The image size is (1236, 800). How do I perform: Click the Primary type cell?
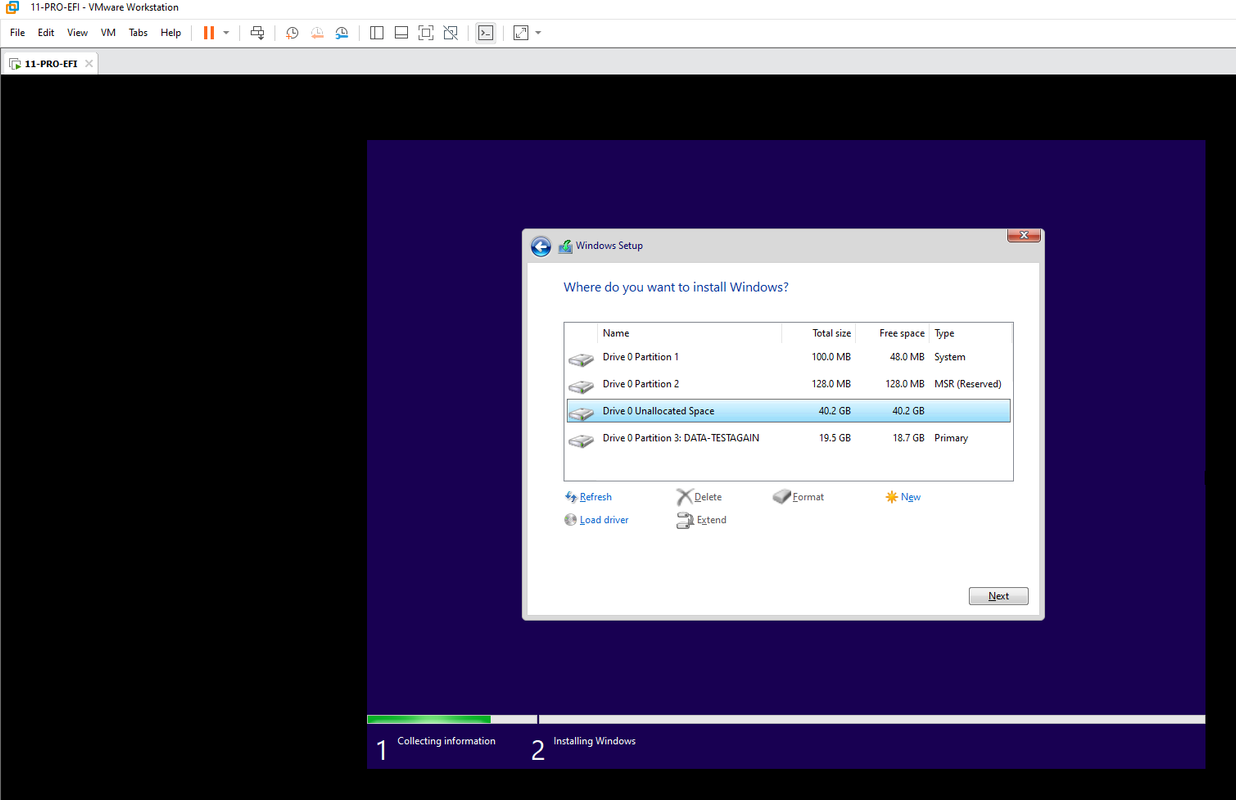(951, 438)
